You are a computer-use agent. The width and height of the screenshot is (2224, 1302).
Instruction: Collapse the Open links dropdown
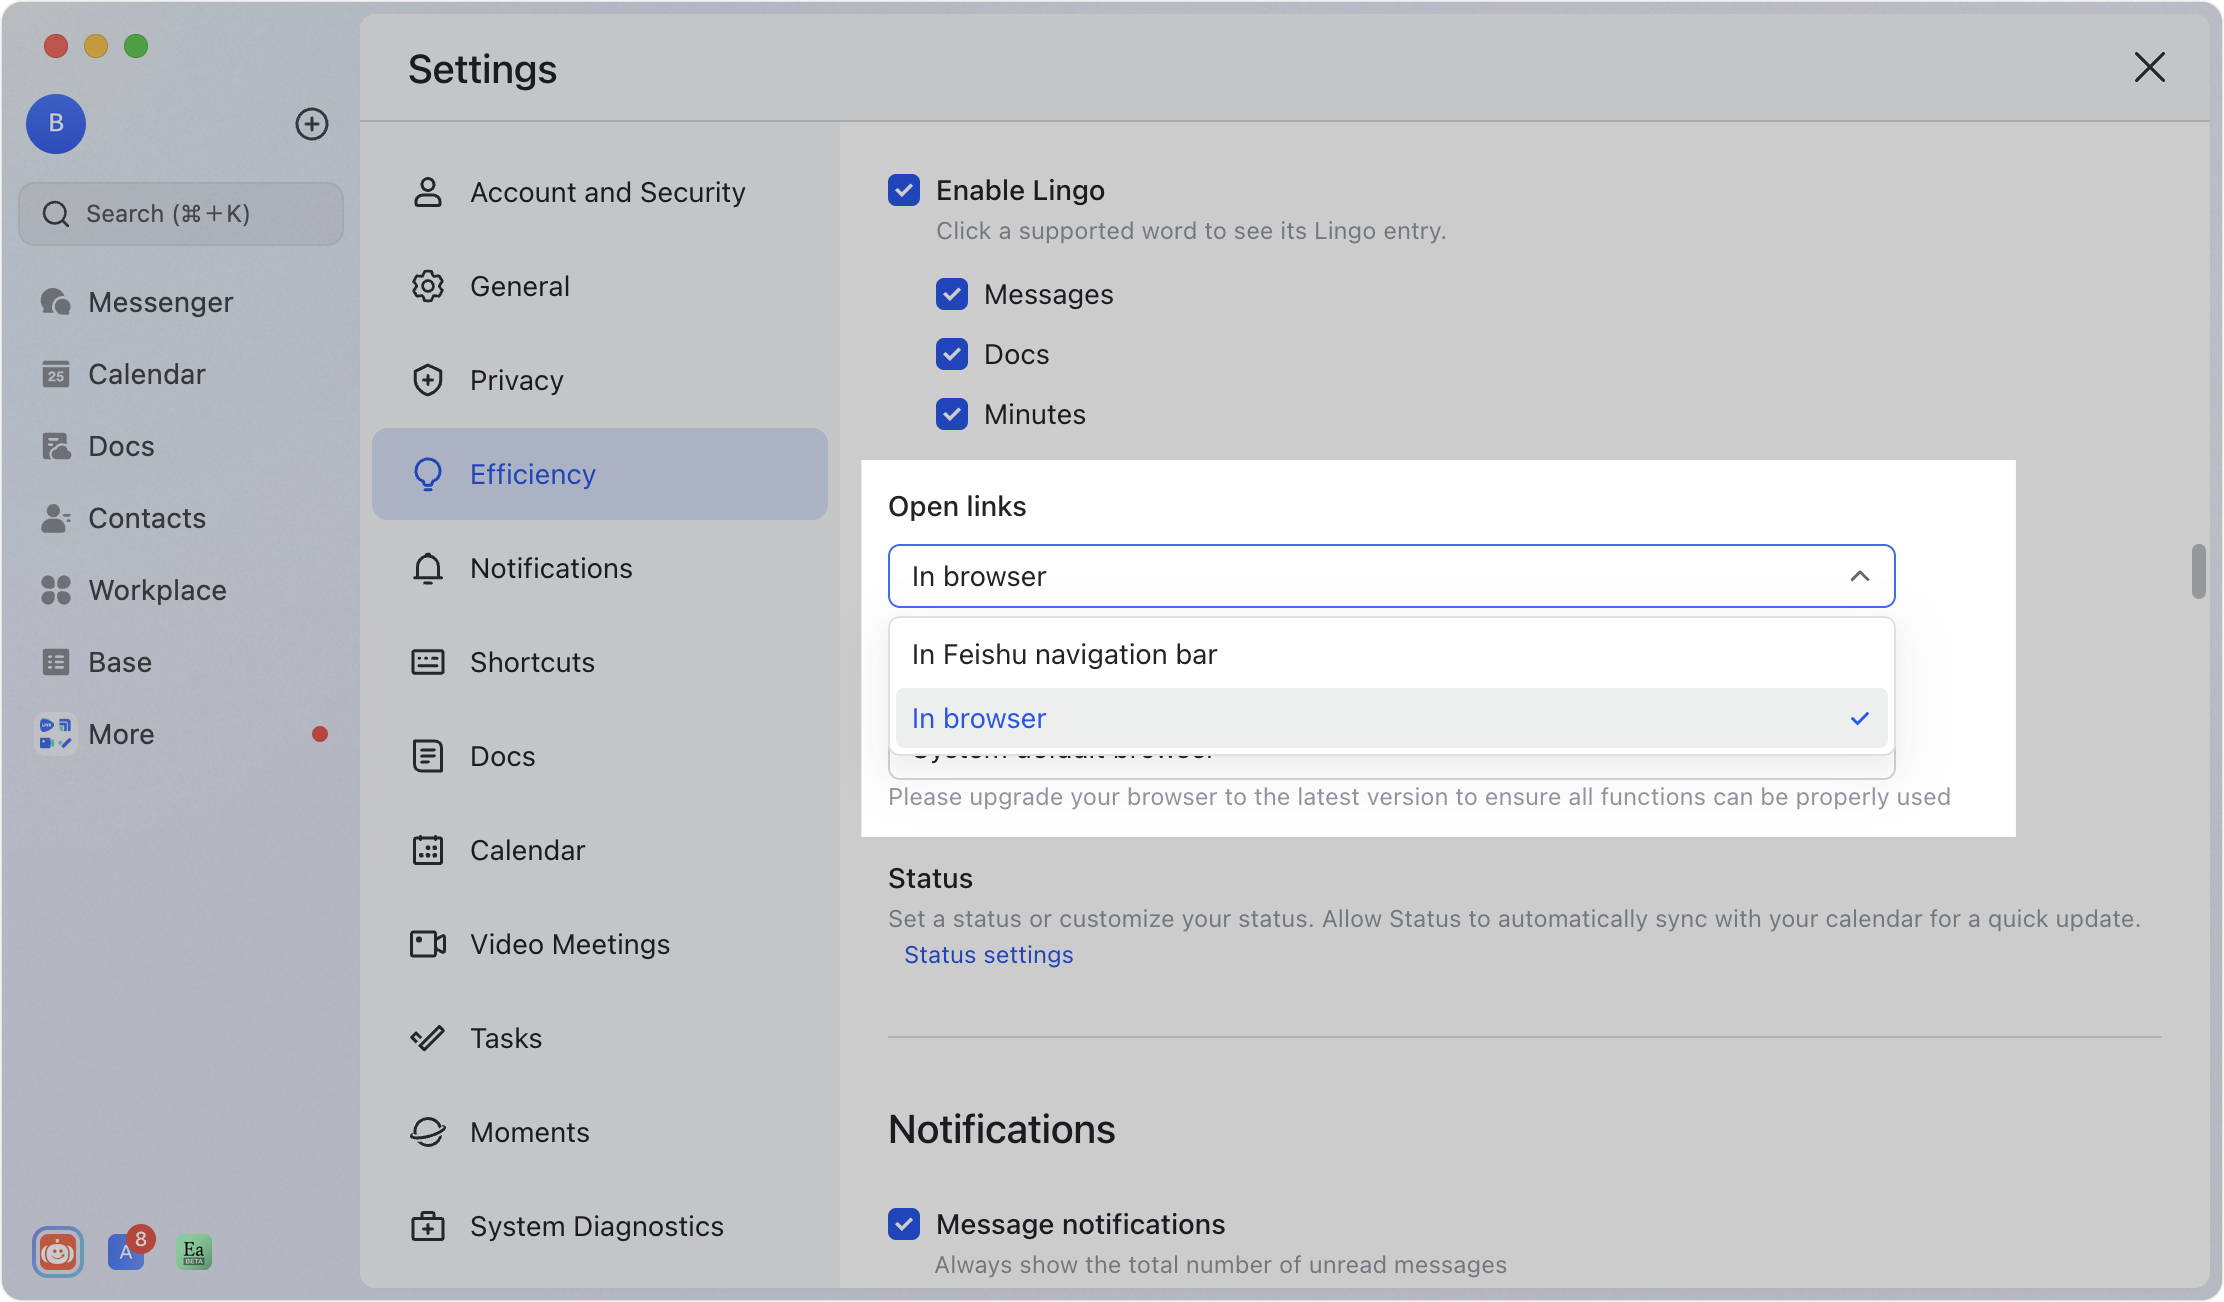(x=1859, y=576)
